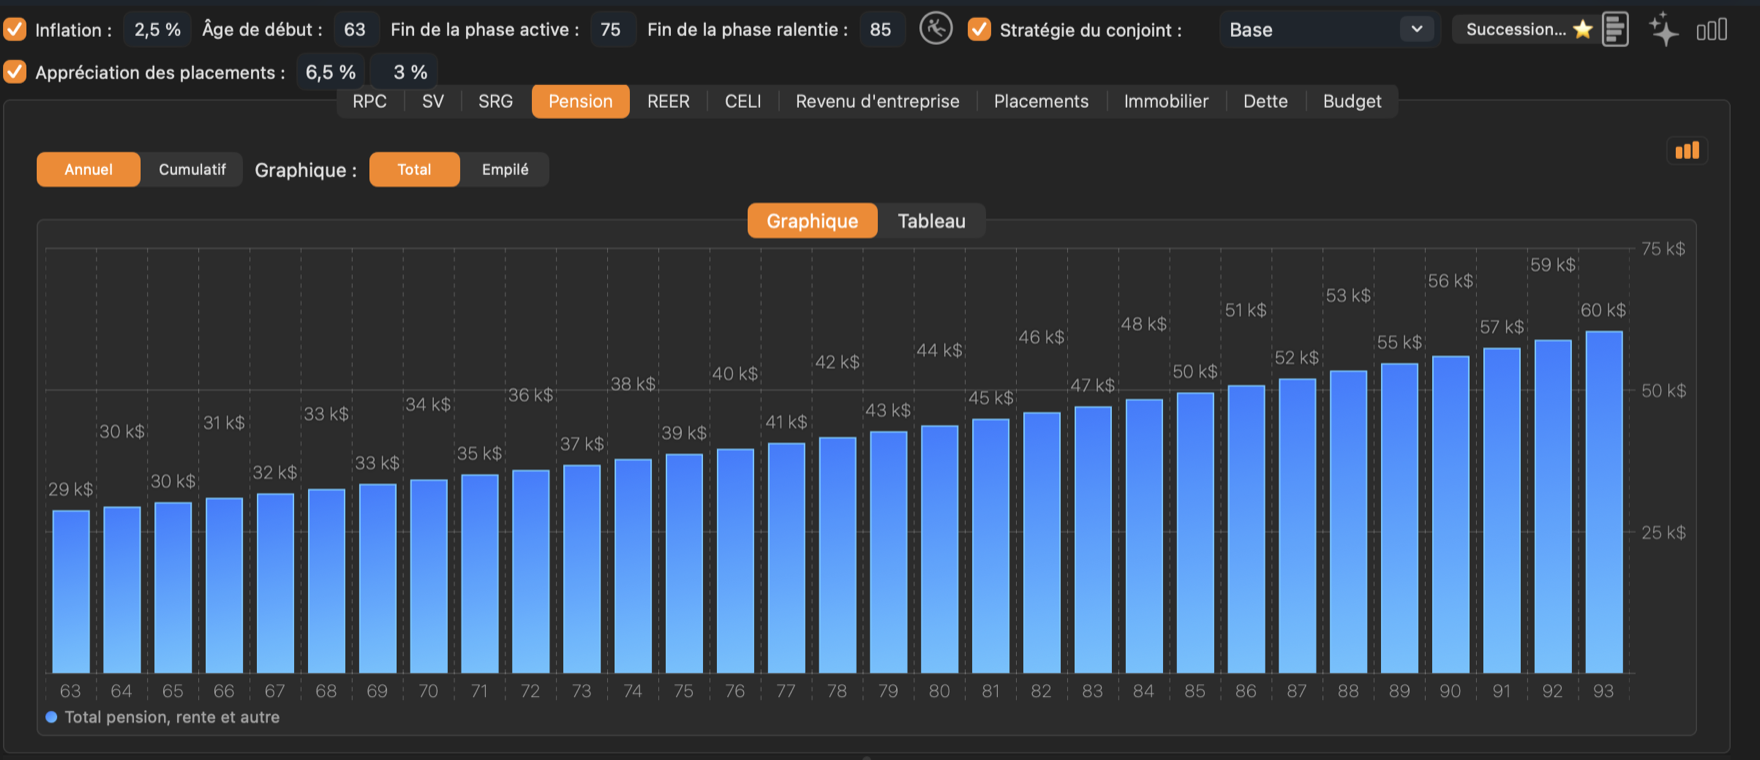Click the "Graphique :" label

coord(305,170)
